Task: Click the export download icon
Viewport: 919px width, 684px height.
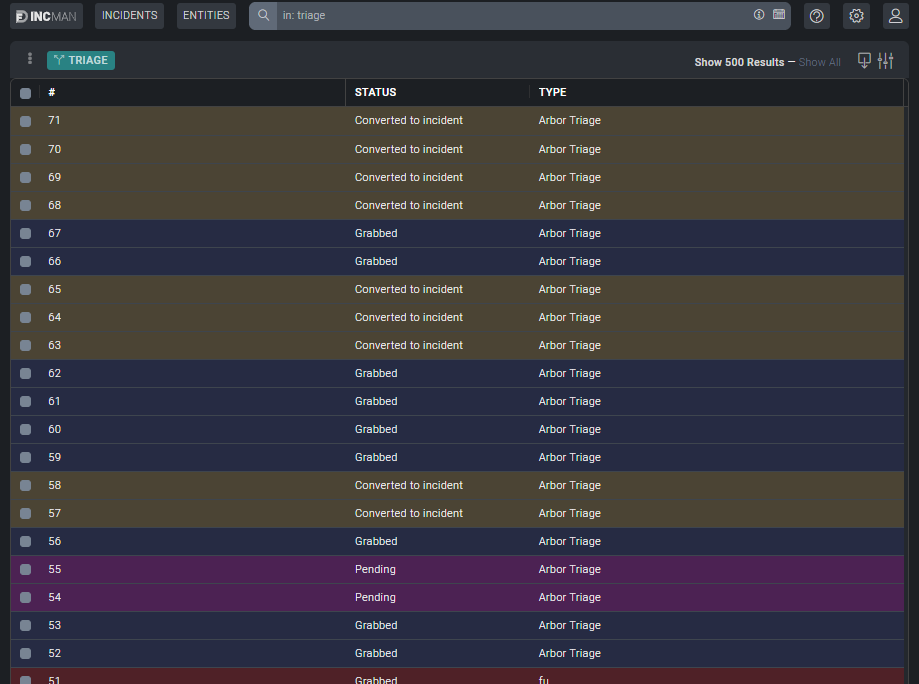Action: (x=865, y=61)
